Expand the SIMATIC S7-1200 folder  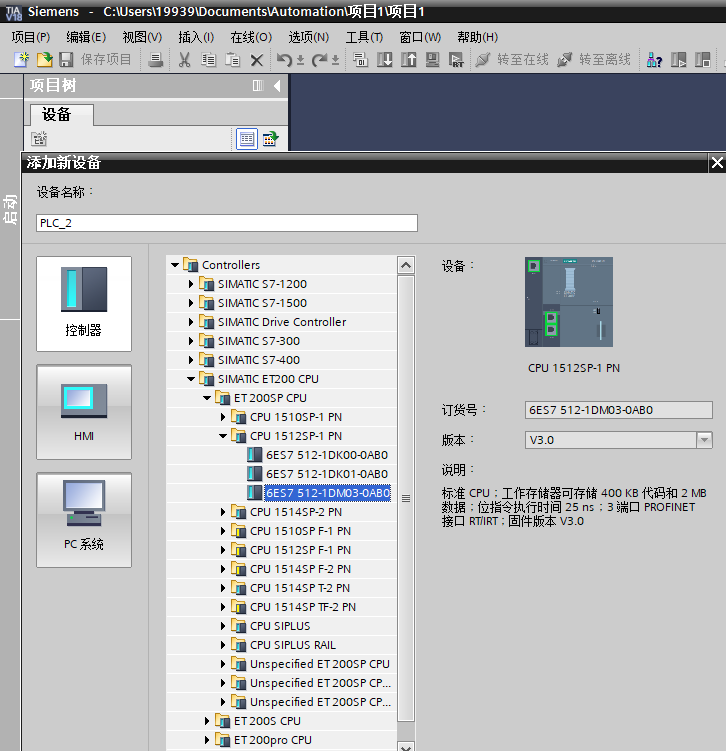click(x=192, y=284)
